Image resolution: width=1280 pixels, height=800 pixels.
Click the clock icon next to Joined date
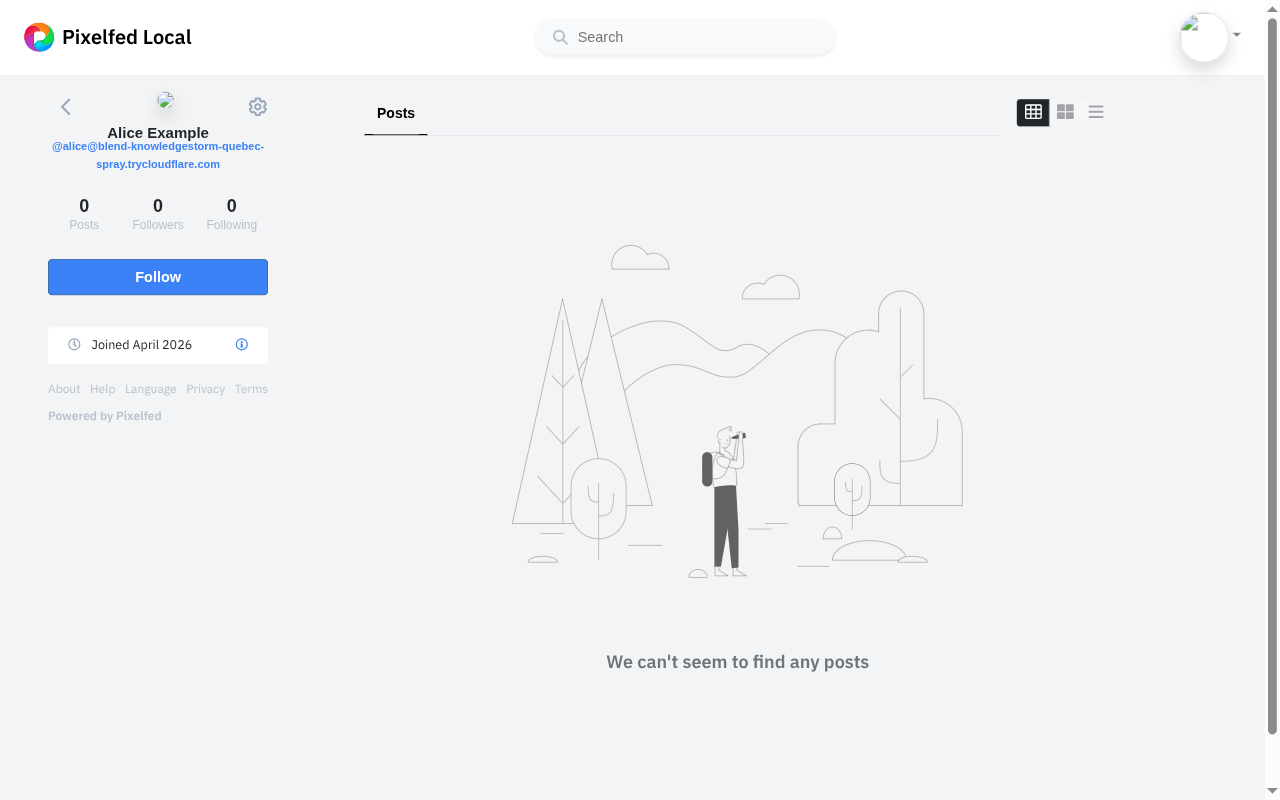tap(74, 344)
